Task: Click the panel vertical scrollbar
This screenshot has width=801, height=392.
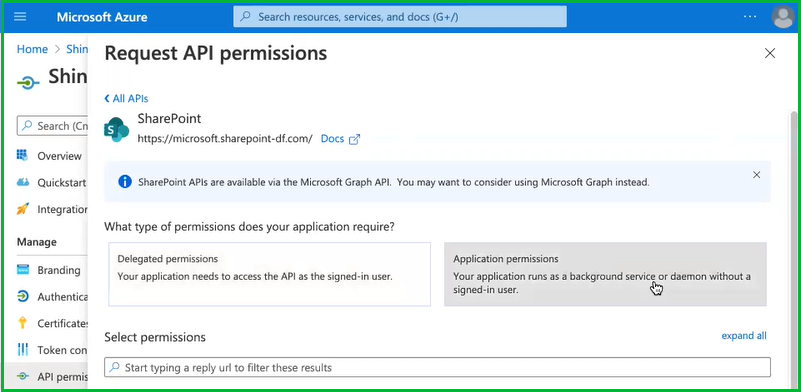Action: (793, 249)
